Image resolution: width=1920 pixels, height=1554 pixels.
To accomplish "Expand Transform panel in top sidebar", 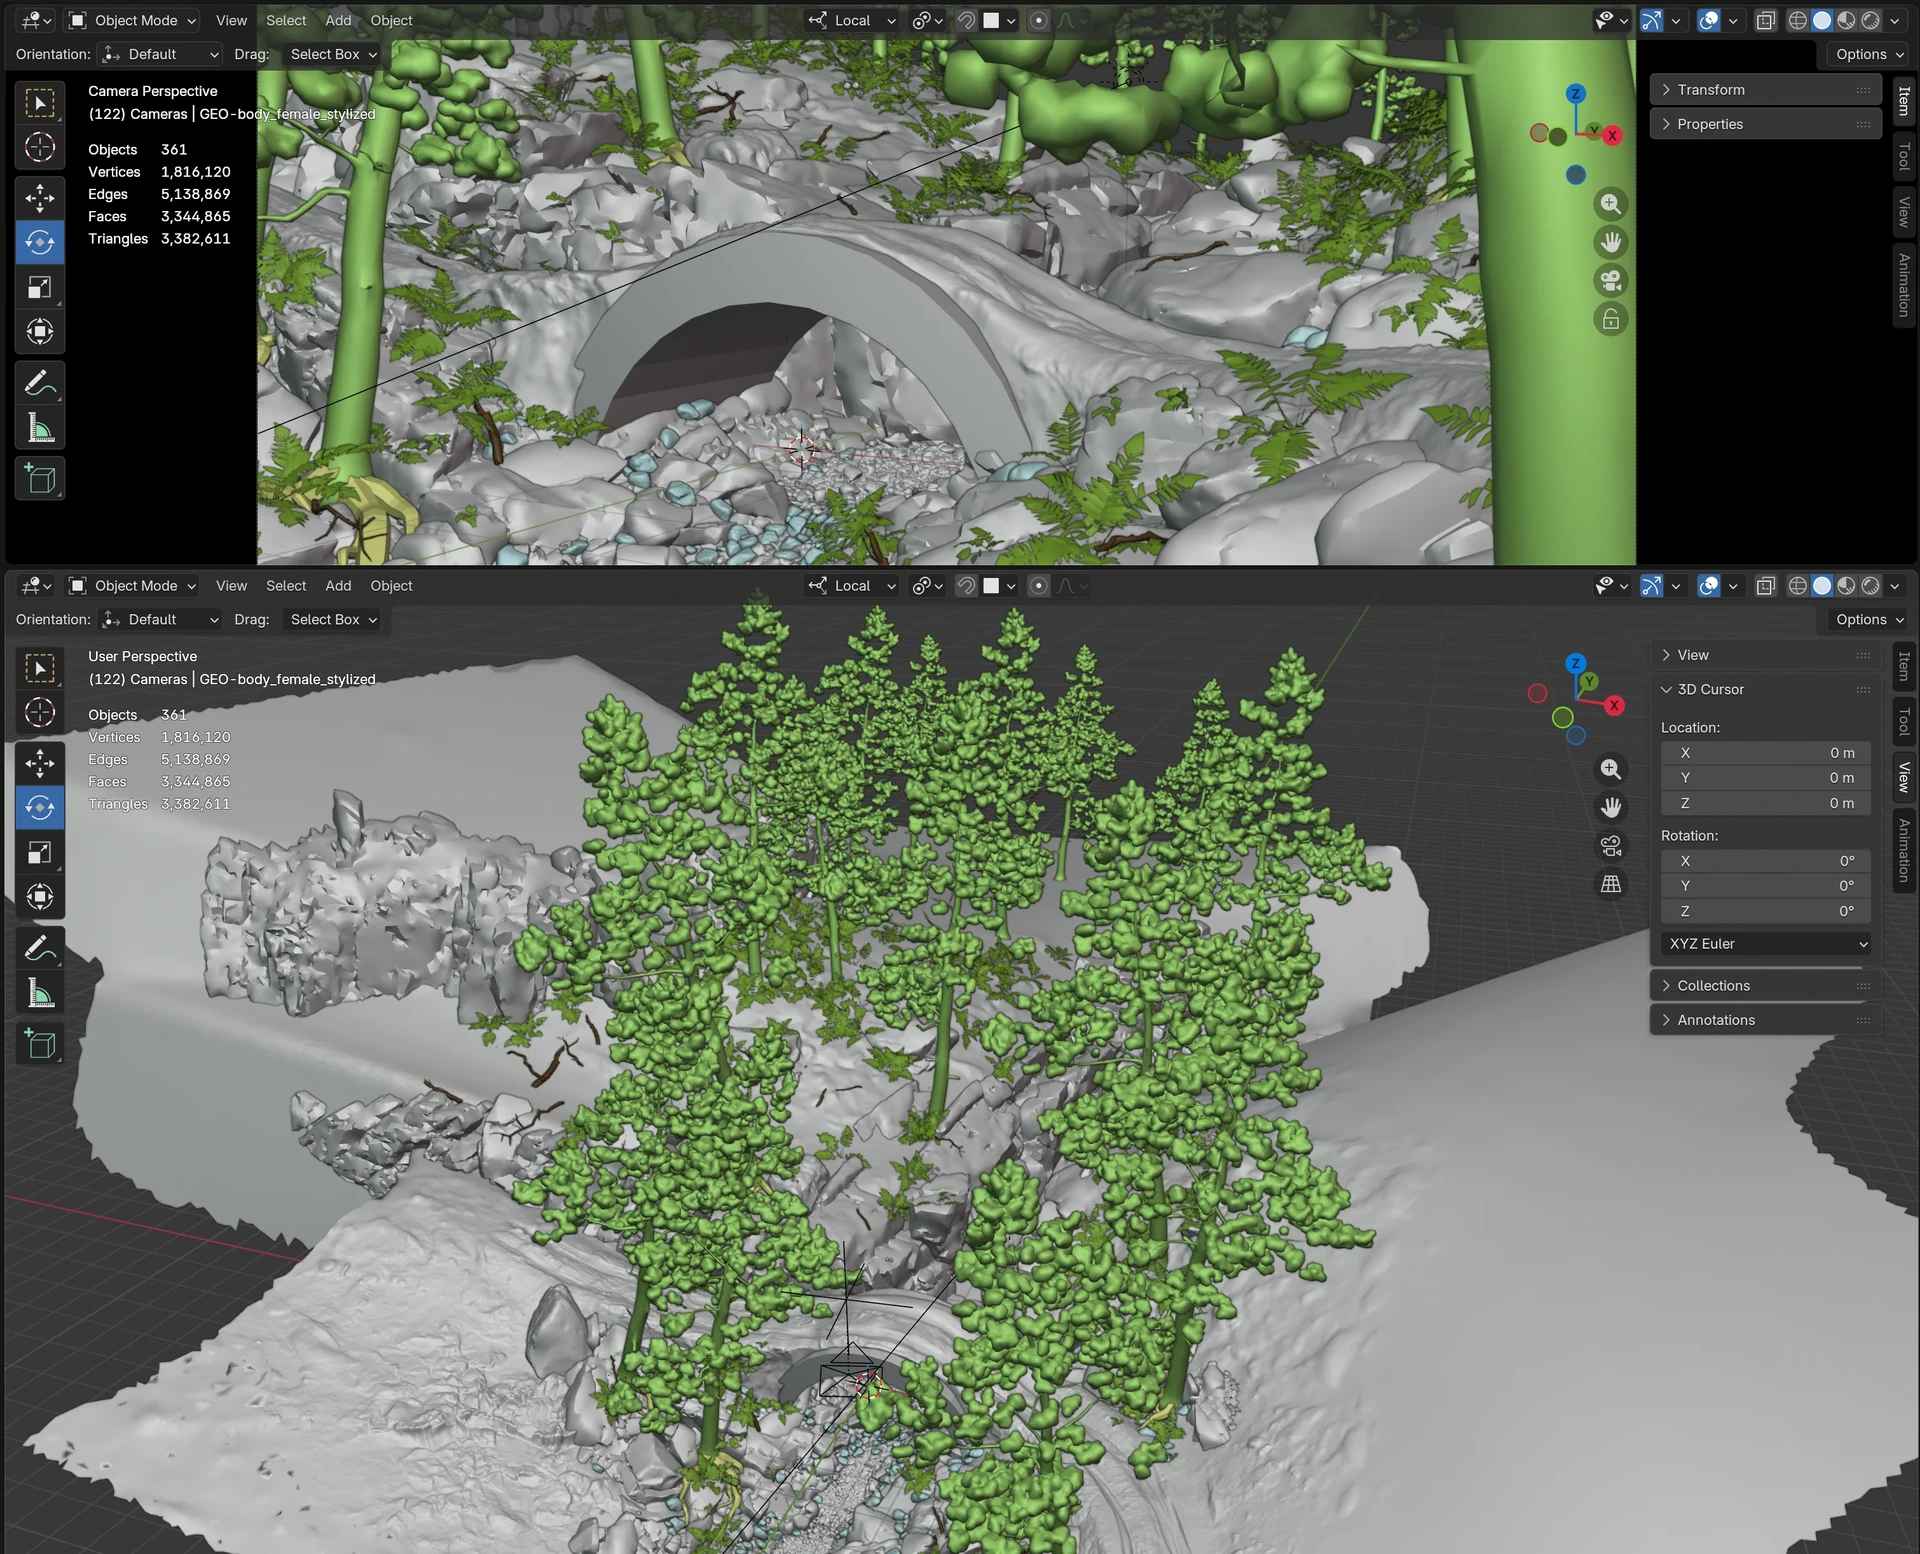I will tap(1765, 90).
